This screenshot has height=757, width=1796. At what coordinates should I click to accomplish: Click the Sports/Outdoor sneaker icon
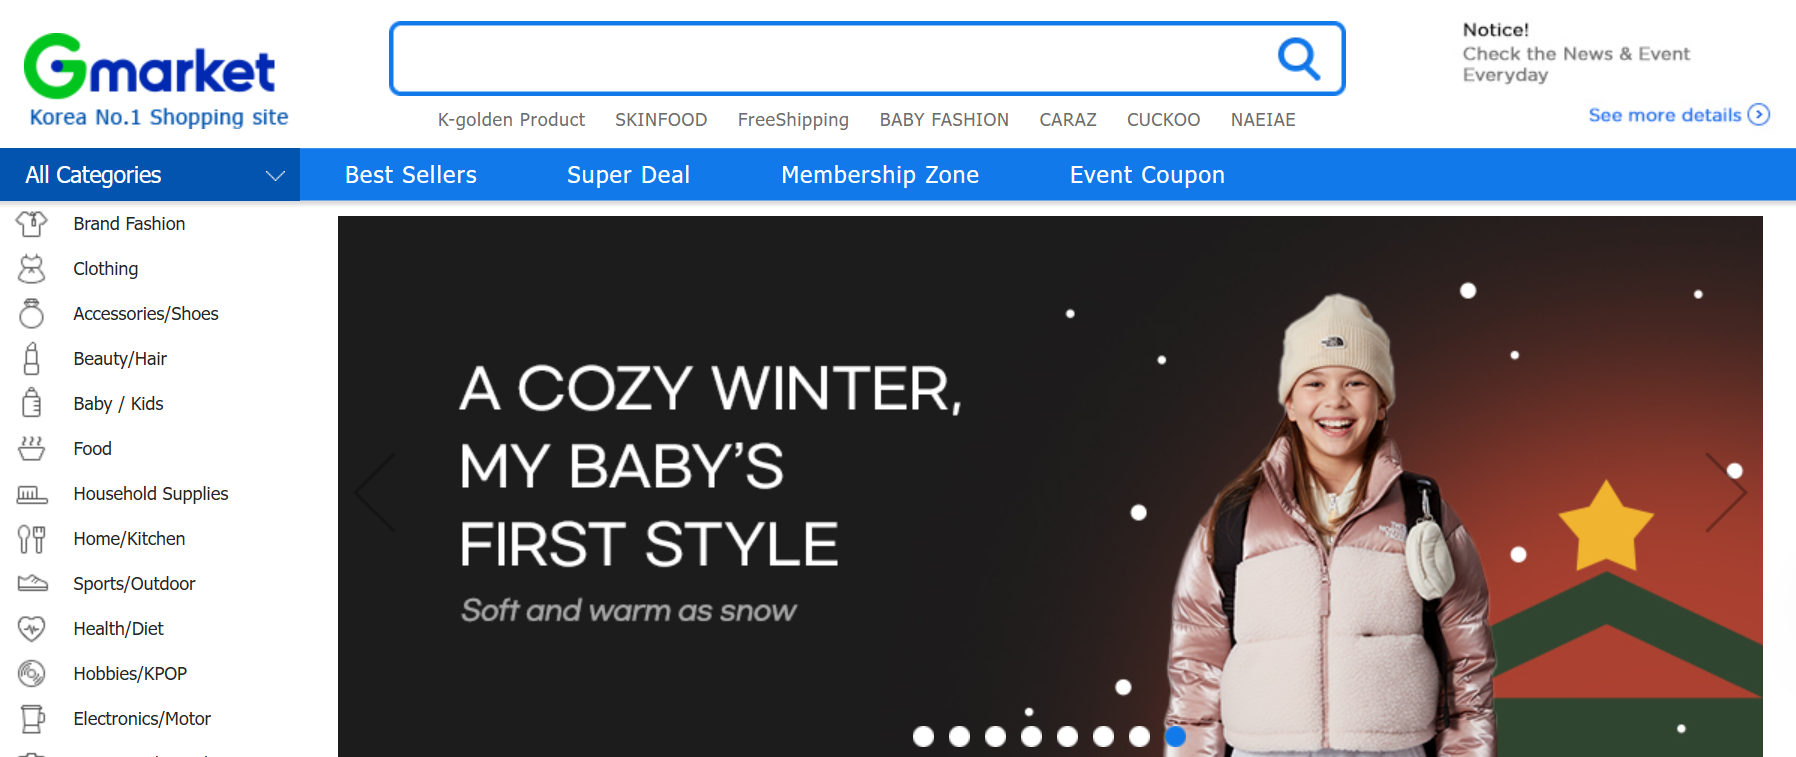coord(32,584)
